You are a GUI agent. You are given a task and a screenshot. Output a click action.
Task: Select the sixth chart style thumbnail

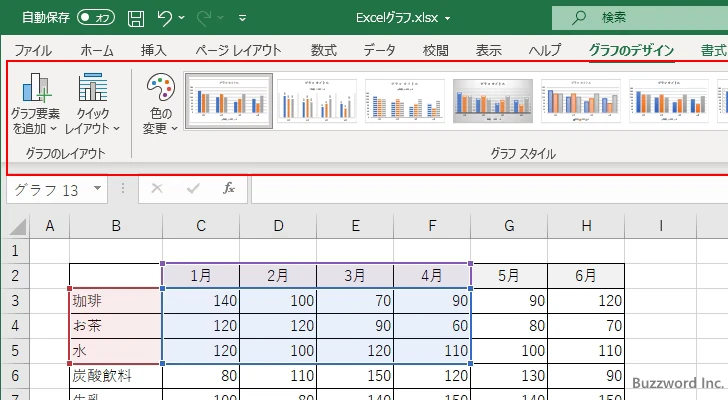669,101
